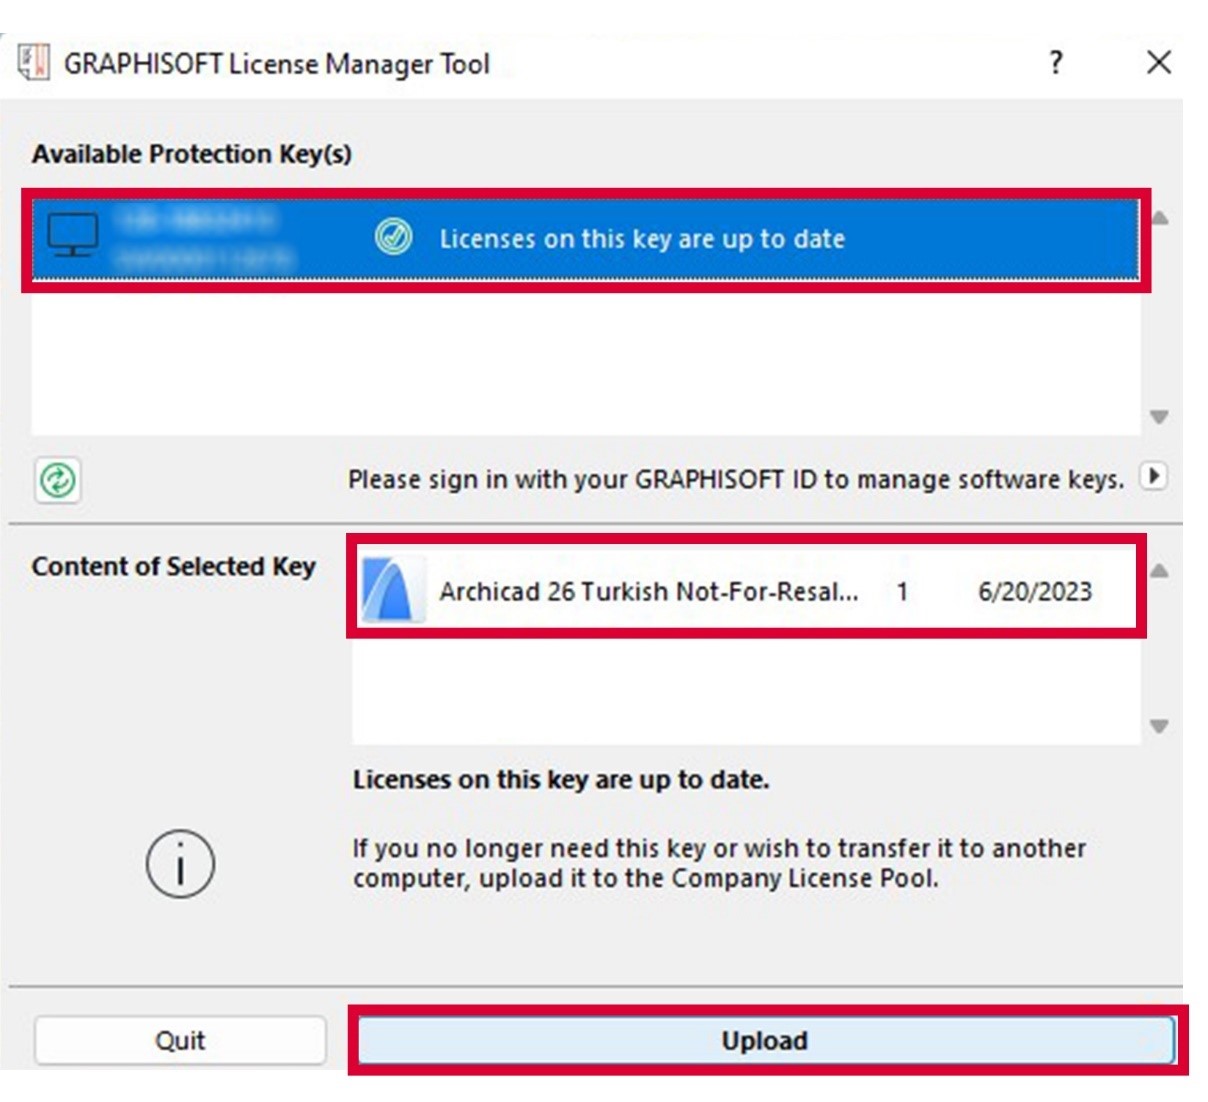Close the License Manager Tool window
The width and height of the screenshot is (1208, 1102).
[1159, 63]
